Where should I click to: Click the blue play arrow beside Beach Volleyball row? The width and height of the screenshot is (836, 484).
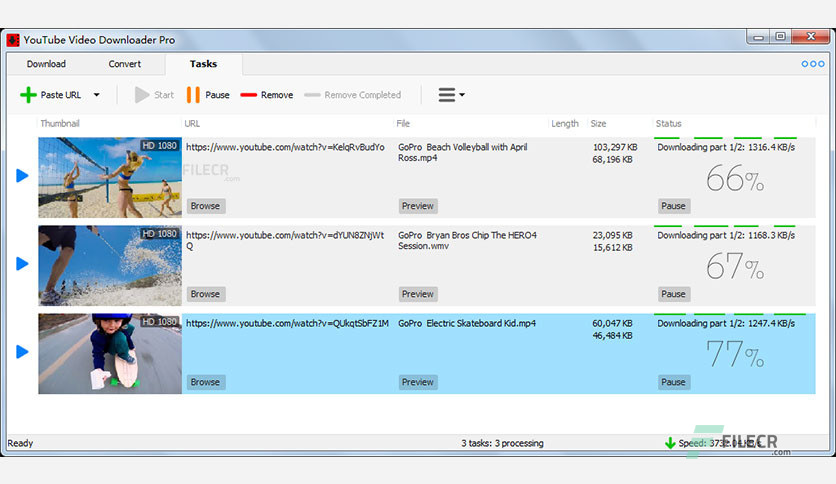(22, 176)
